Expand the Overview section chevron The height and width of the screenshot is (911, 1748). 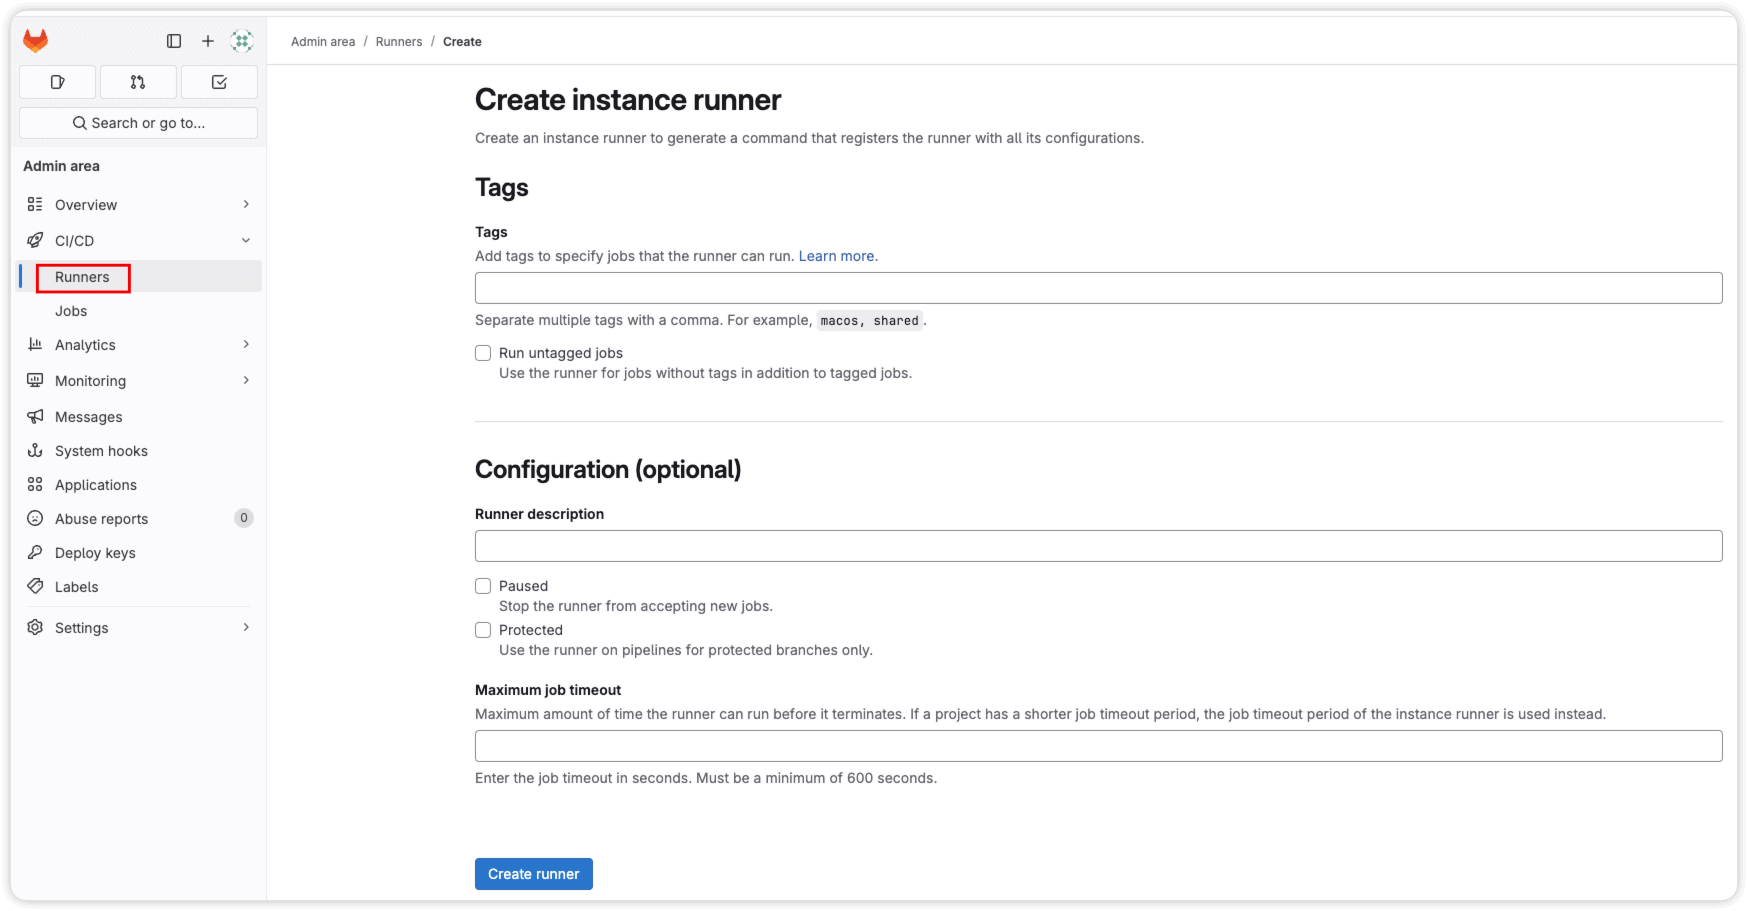246,204
